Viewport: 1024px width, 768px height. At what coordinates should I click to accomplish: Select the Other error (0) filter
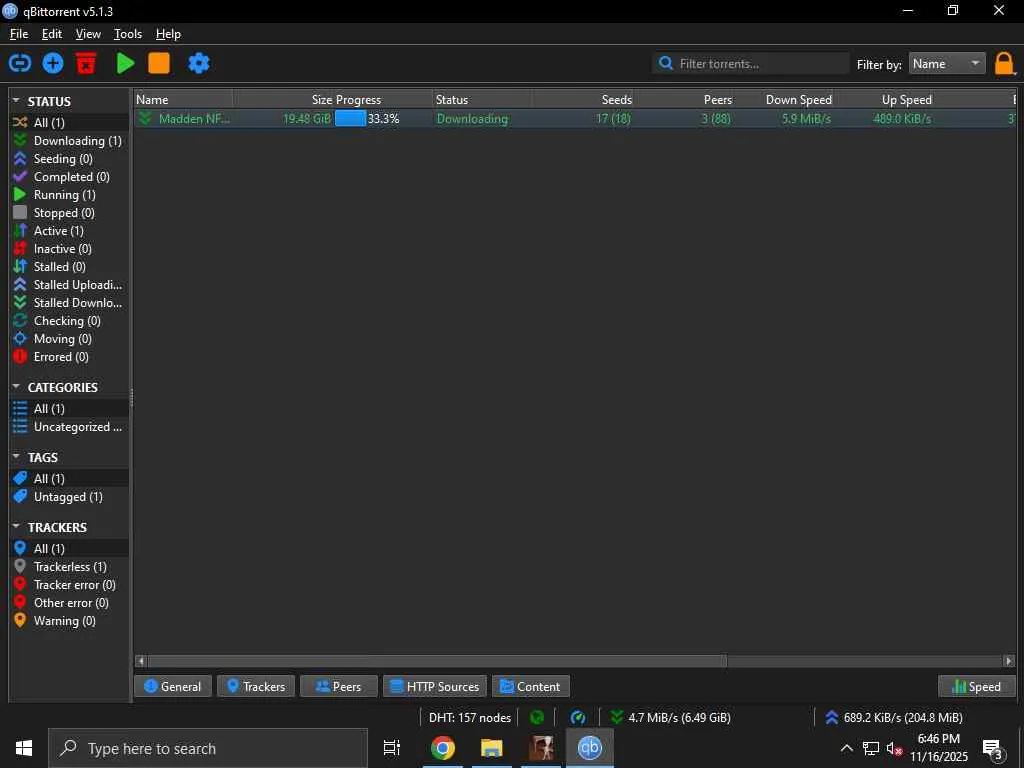point(69,603)
